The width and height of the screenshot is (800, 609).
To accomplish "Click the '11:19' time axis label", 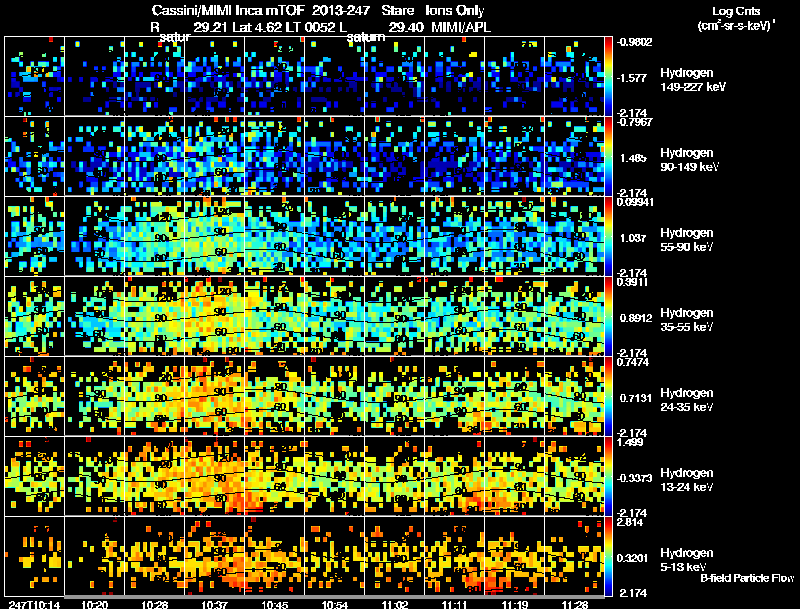I will [x=515, y=604].
